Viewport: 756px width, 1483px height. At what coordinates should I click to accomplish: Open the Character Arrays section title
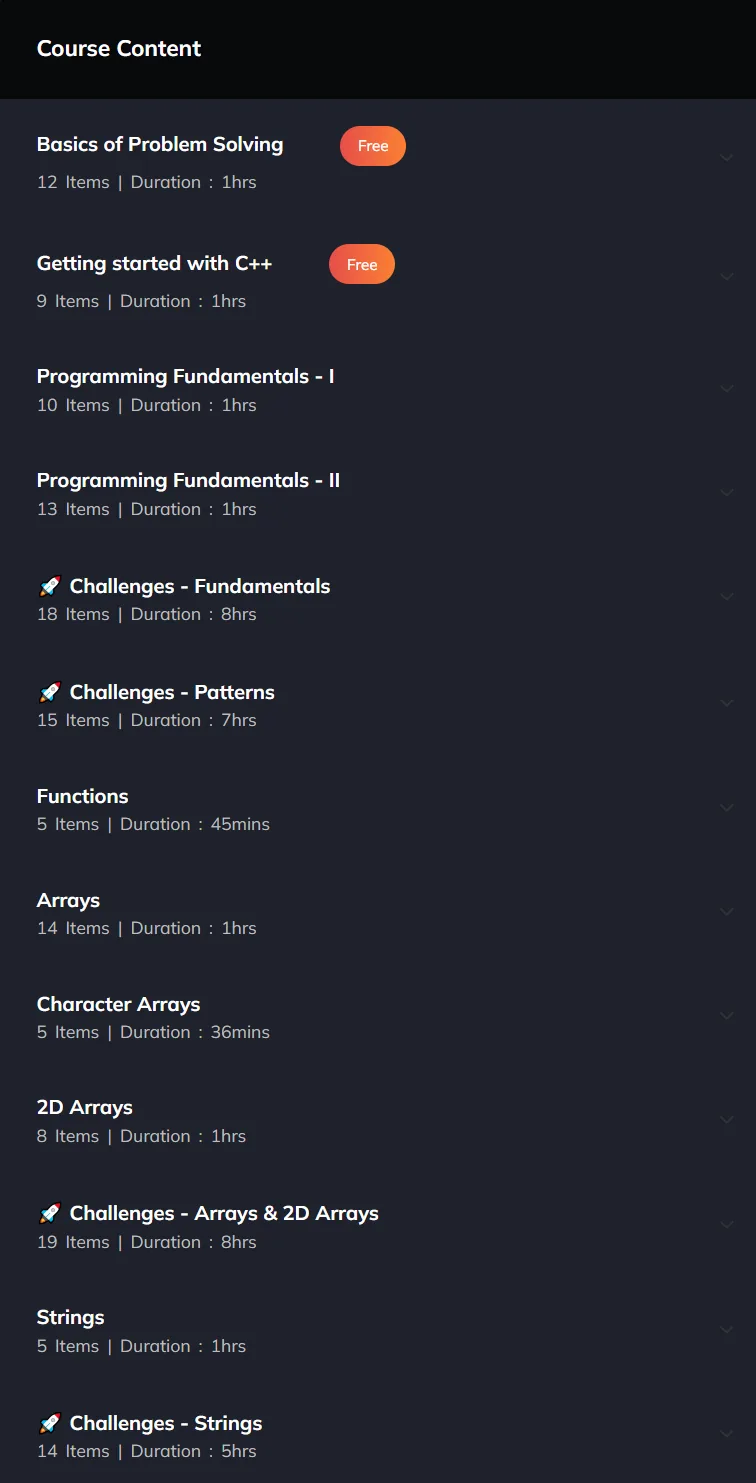(x=119, y=1005)
